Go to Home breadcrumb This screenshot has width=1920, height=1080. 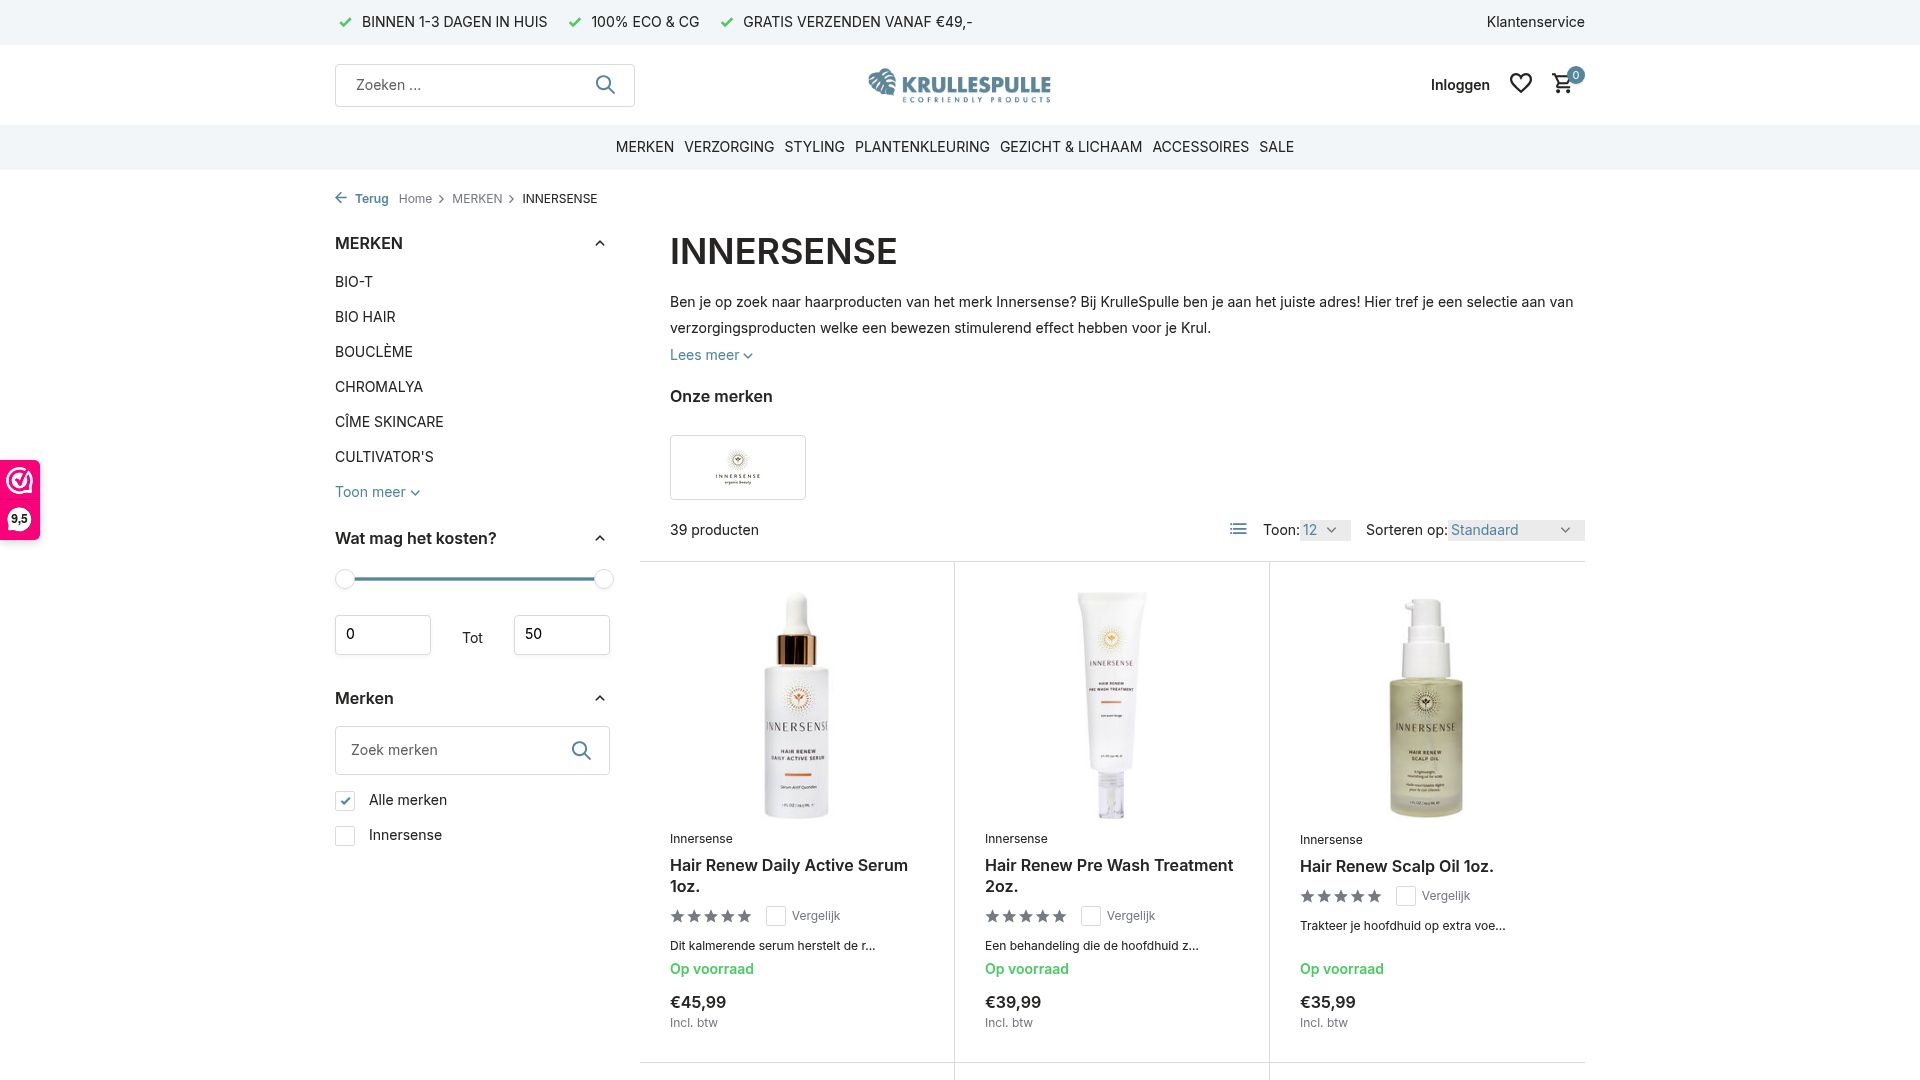pos(415,199)
